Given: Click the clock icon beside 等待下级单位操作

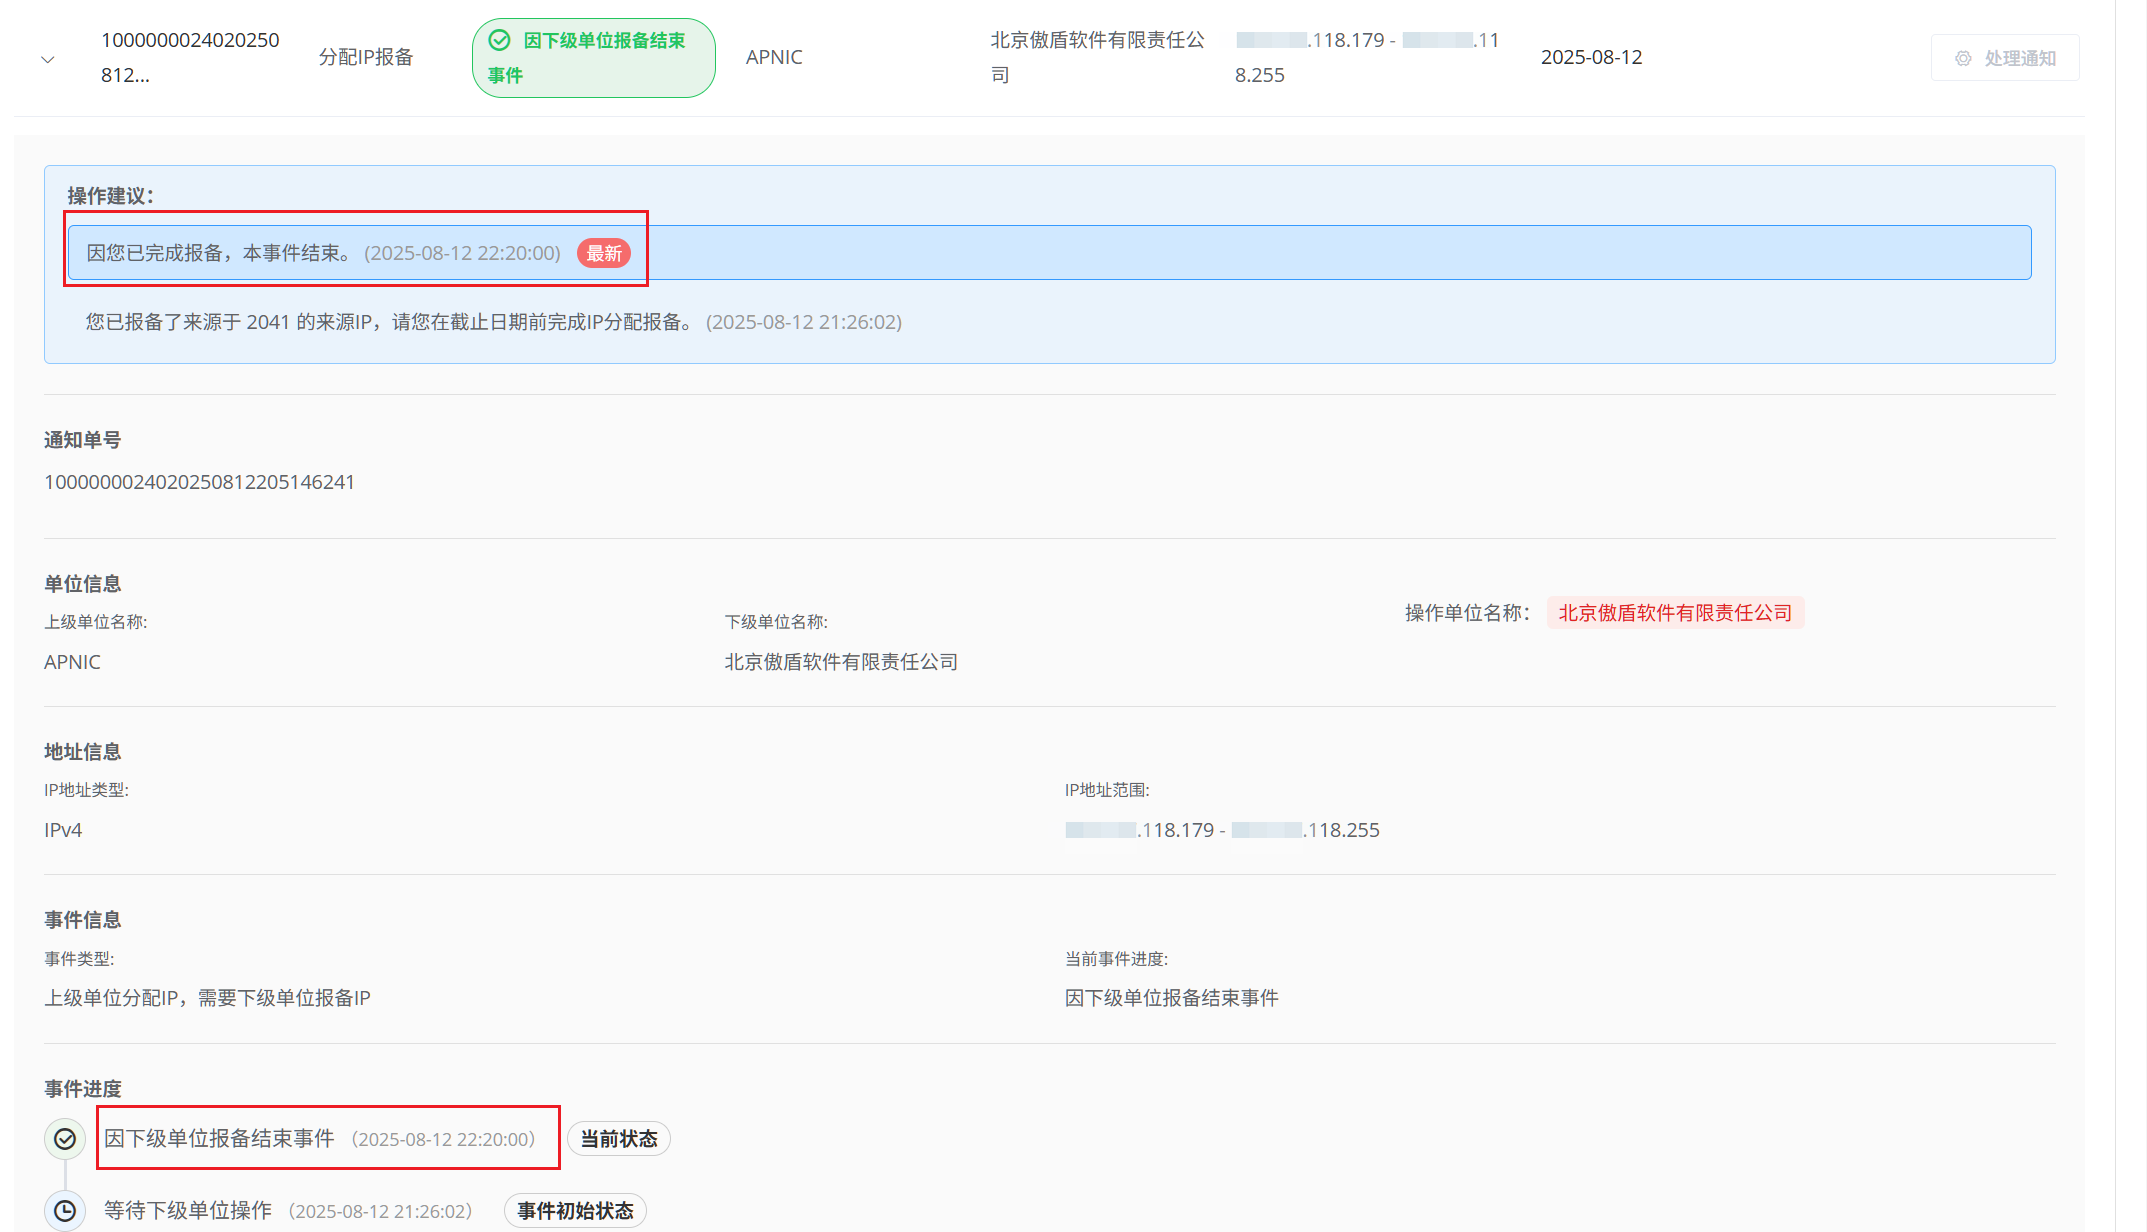Looking at the screenshot, I should point(65,1211).
